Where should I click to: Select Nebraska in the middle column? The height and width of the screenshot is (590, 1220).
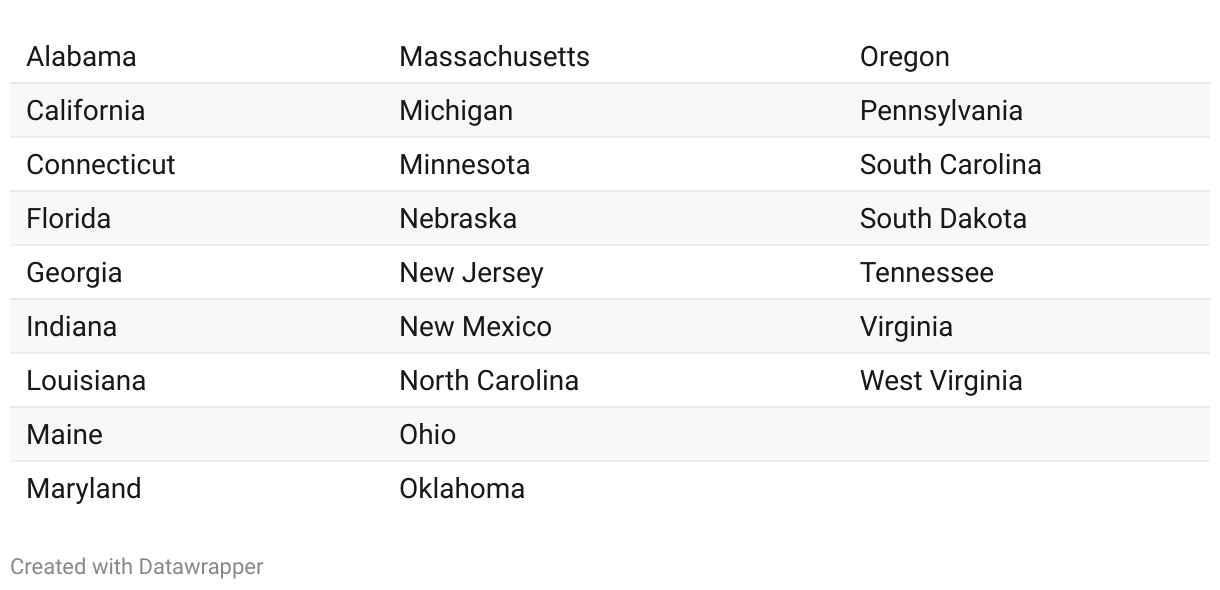coord(458,219)
